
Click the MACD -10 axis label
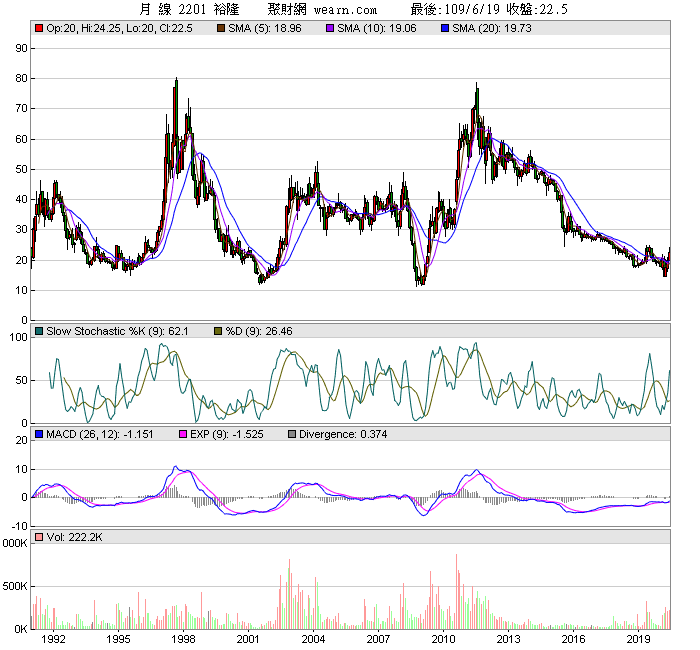(21, 526)
